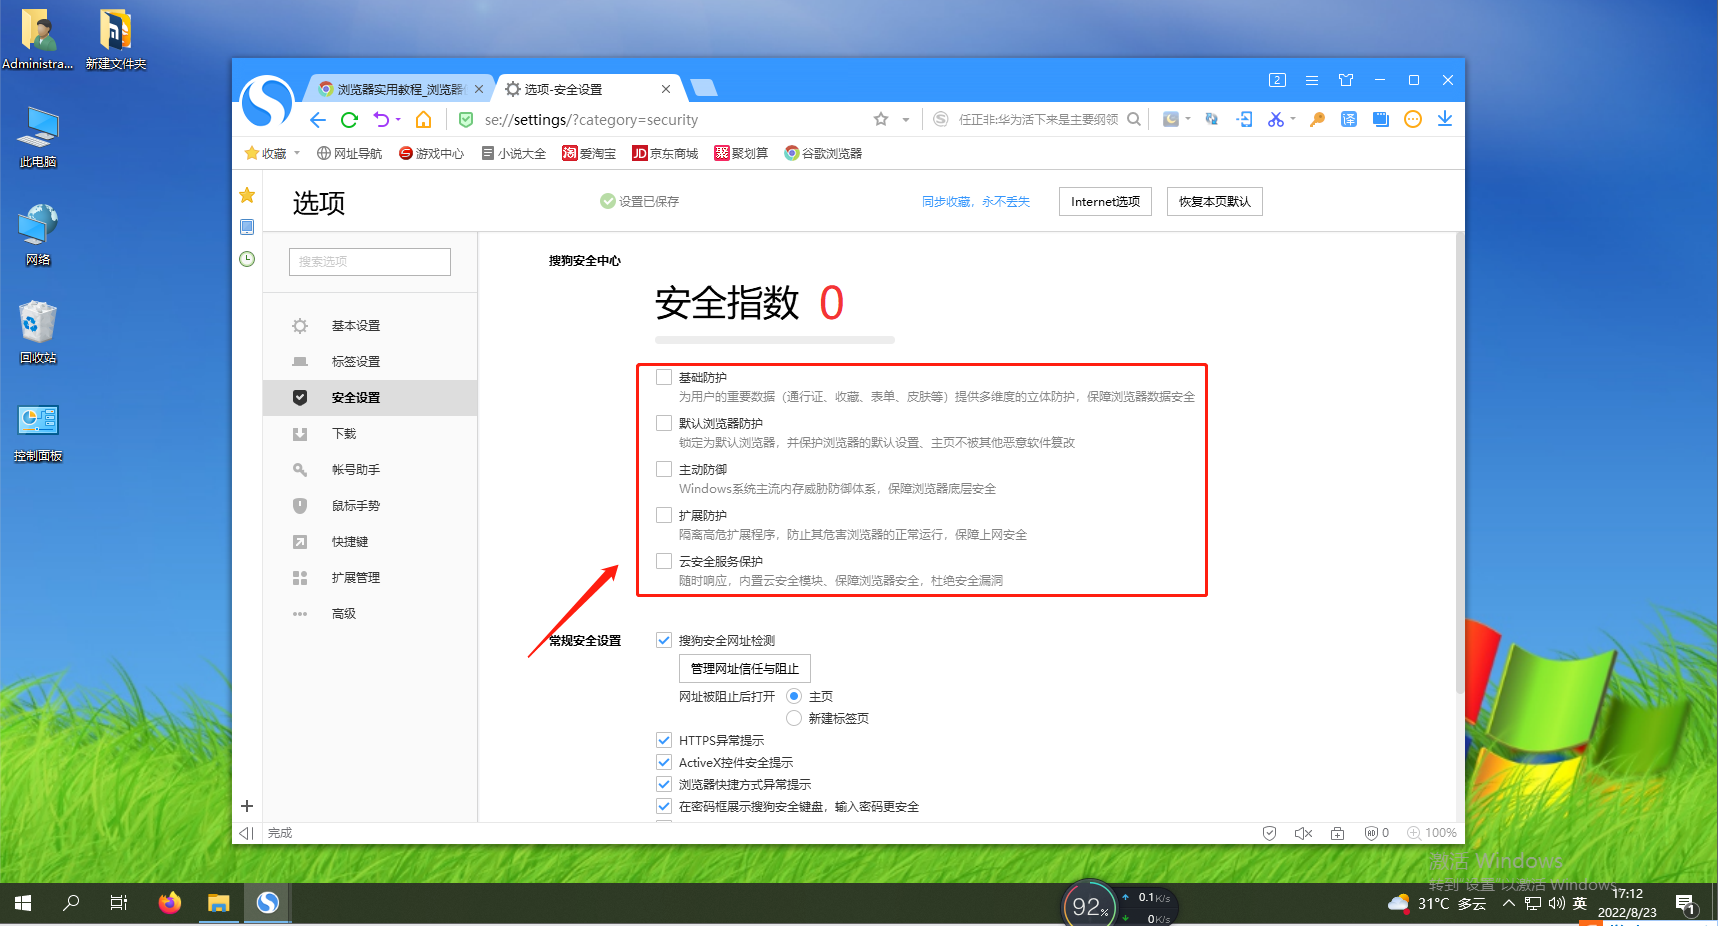The image size is (1718, 926).
Task: Enable the 默认浏览器防护 checkbox
Action: (664, 423)
